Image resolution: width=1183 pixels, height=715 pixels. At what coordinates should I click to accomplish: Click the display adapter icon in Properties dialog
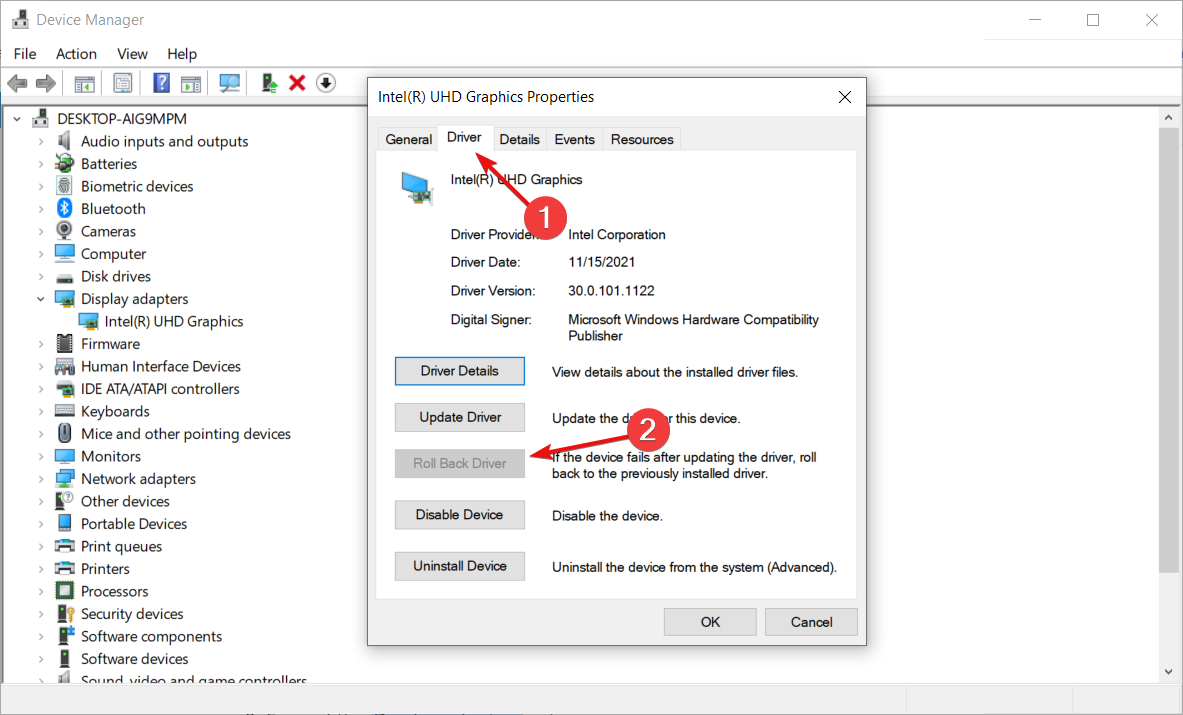pos(416,188)
